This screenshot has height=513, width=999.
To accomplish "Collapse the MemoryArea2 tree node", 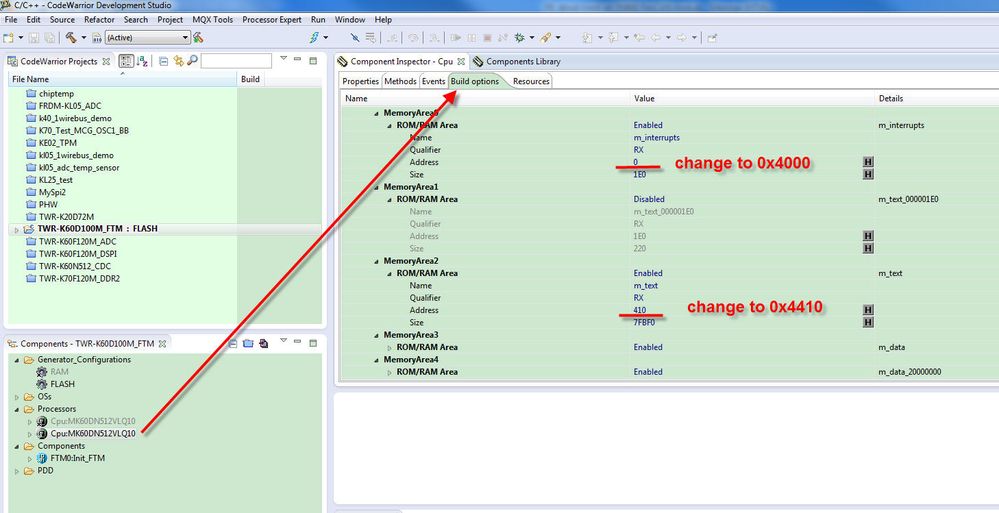I will pos(376,261).
